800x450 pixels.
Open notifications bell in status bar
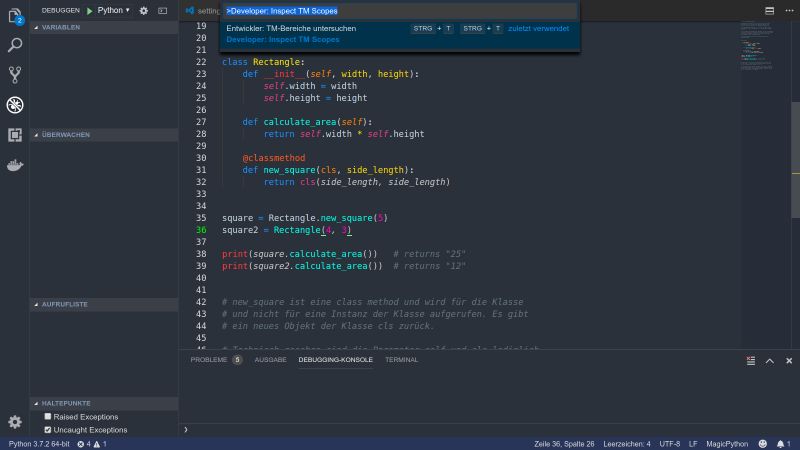pyautogui.click(x=784, y=444)
